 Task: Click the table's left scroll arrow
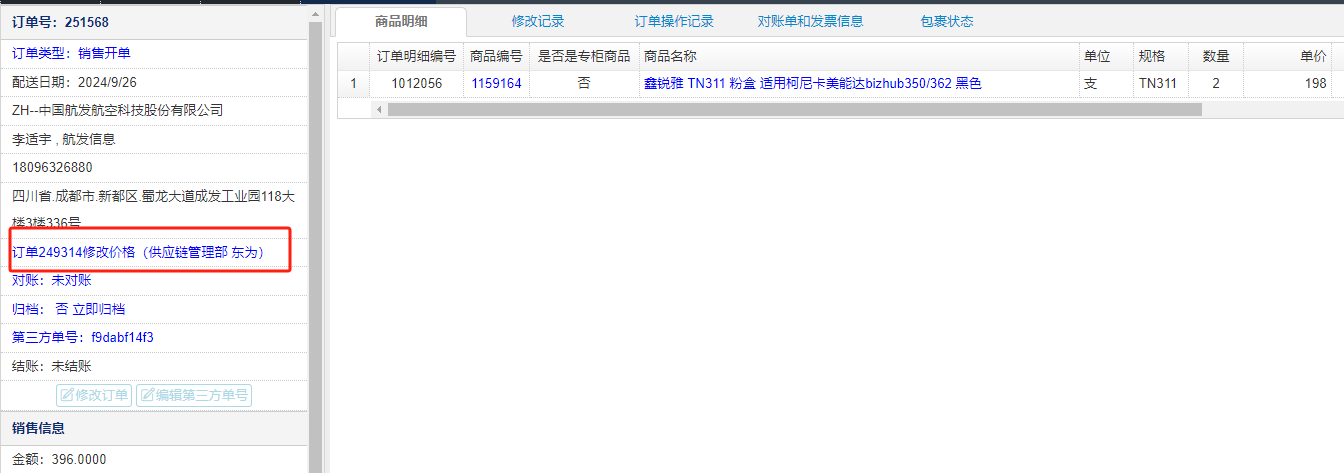[x=379, y=109]
